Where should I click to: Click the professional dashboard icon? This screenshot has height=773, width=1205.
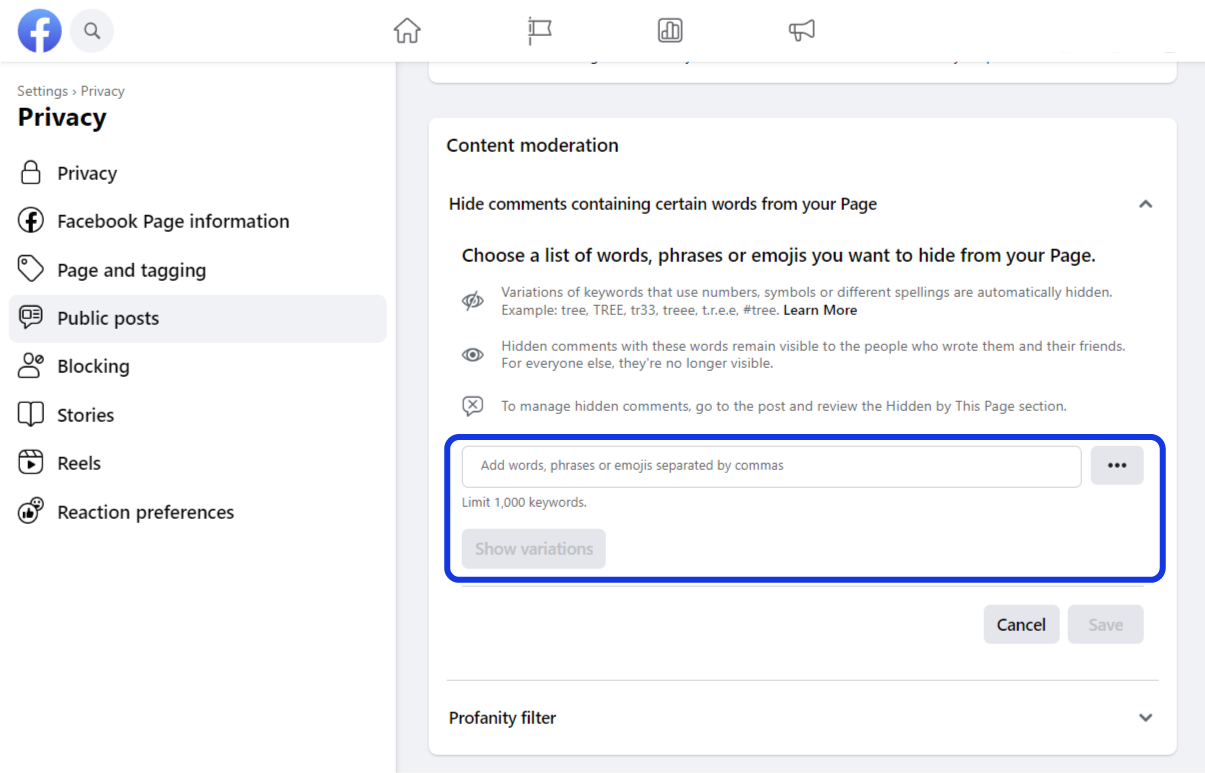pos(670,31)
